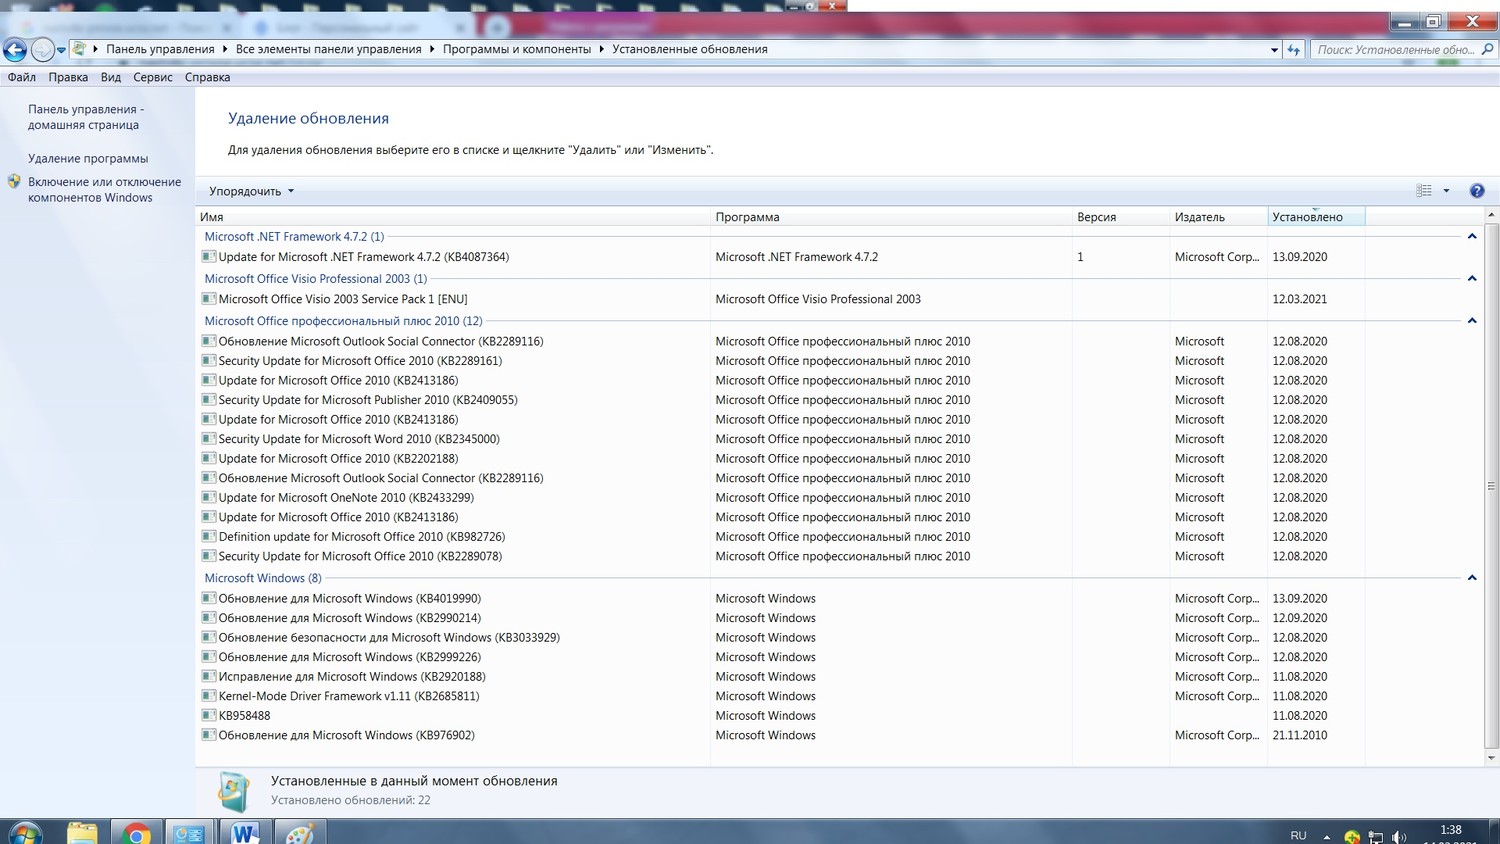The width and height of the screenshot is (1500, 844).
Task: Launch Google Chrome from the taskbar
Action: click(x=136, y=833)
